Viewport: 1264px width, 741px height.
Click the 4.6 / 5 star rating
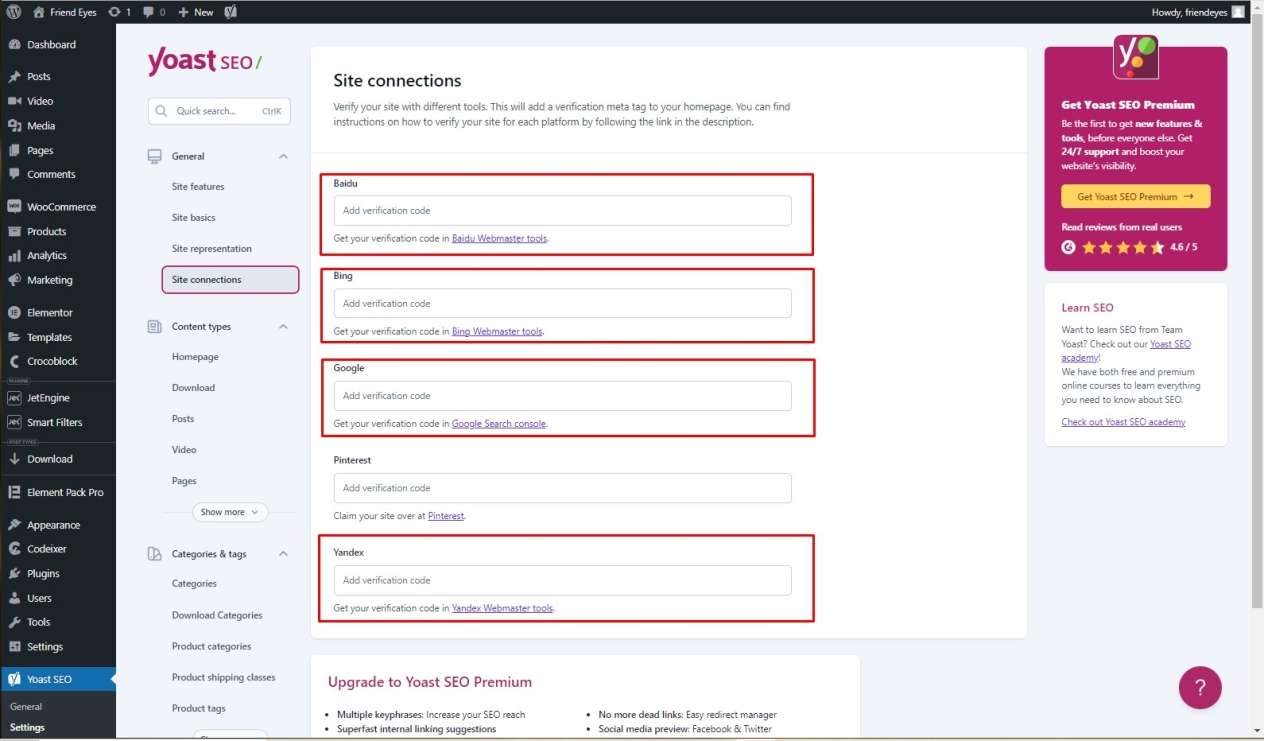tap(1129, 247)
